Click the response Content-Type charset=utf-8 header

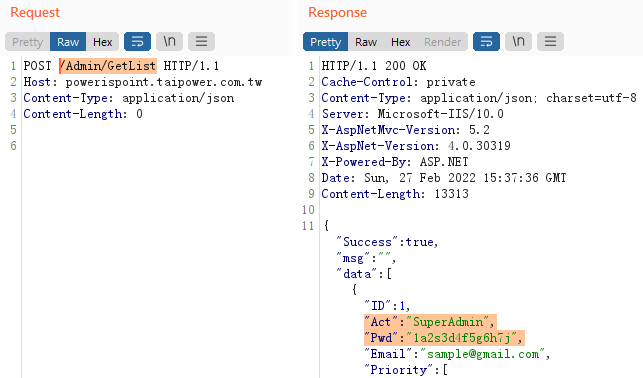pos(479,98)
